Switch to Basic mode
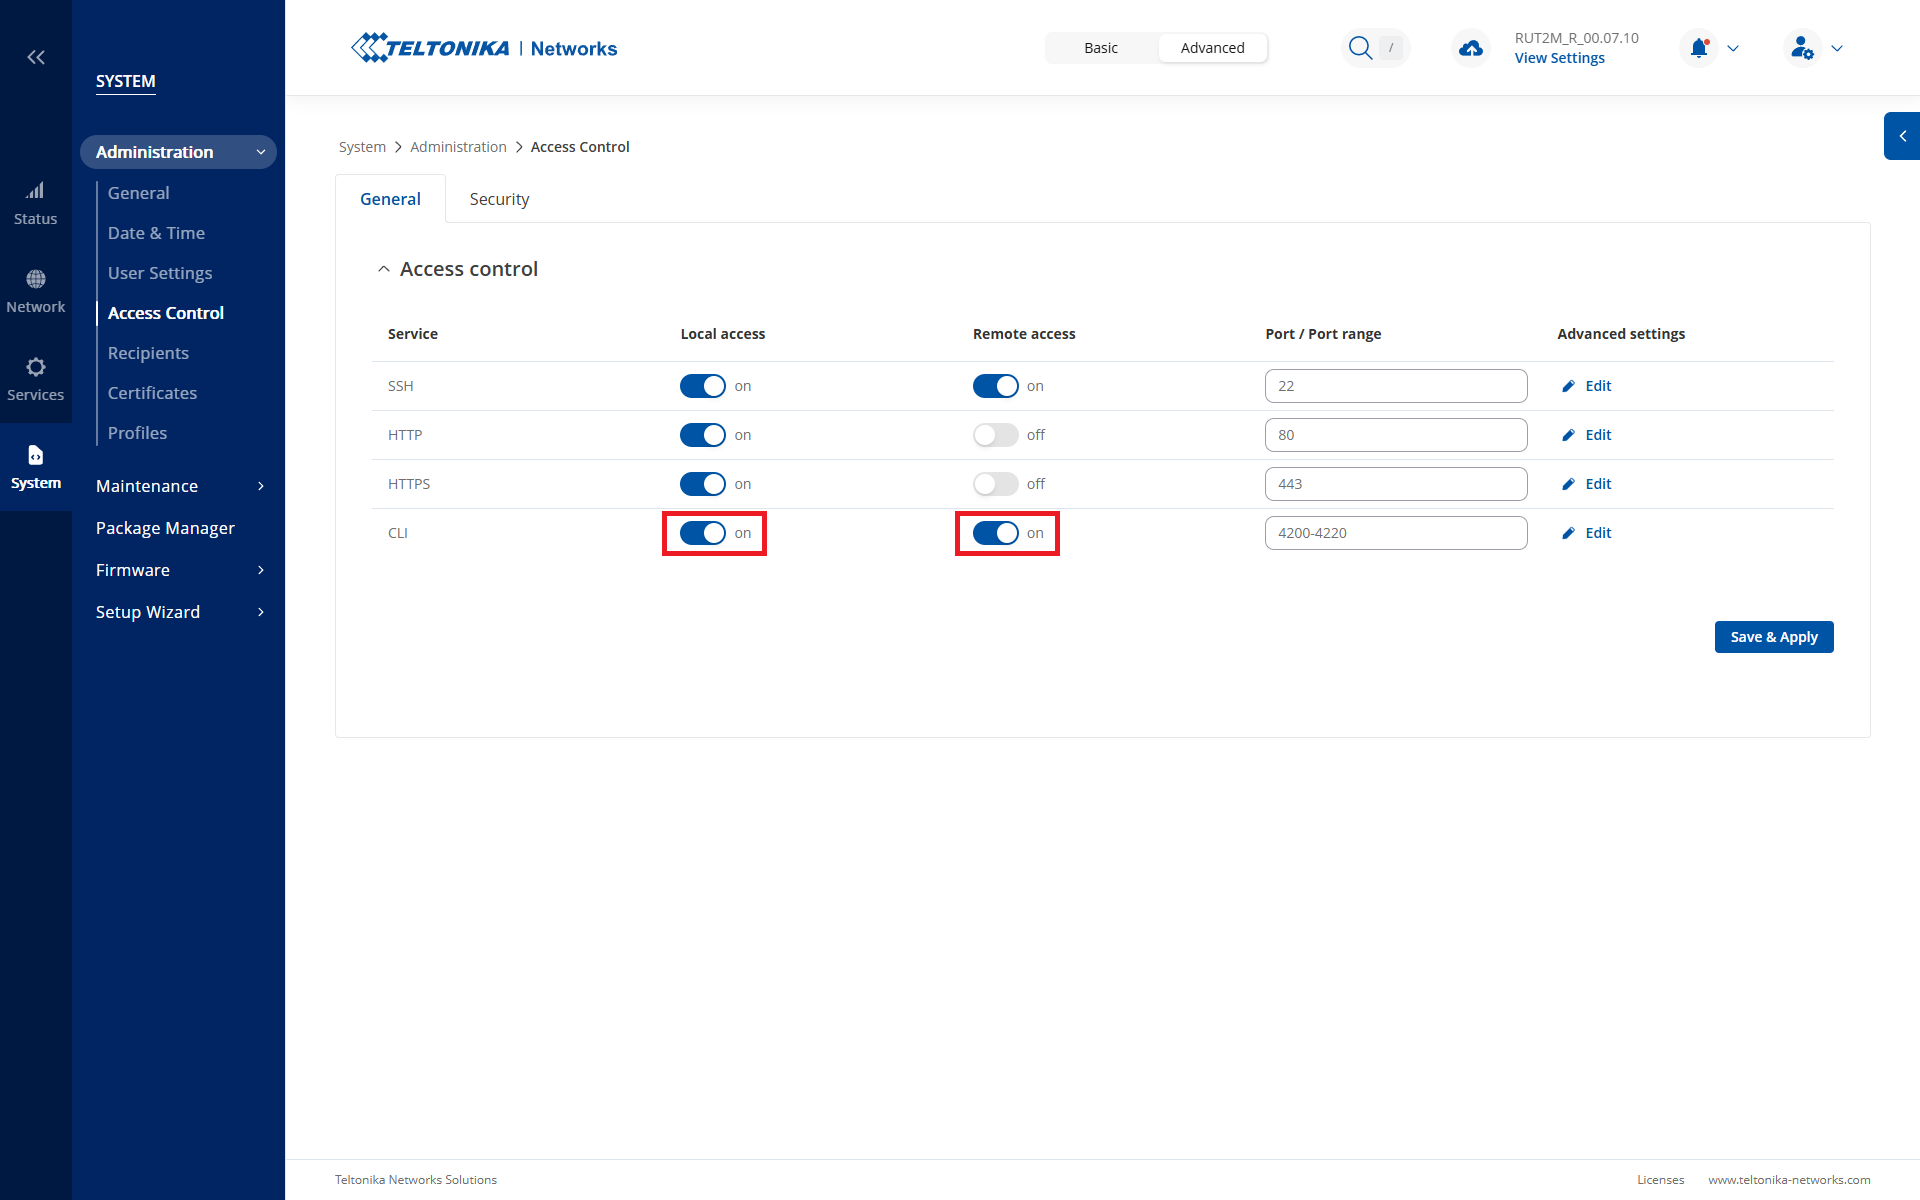1920x1200 pixels. pos(1101,48)
